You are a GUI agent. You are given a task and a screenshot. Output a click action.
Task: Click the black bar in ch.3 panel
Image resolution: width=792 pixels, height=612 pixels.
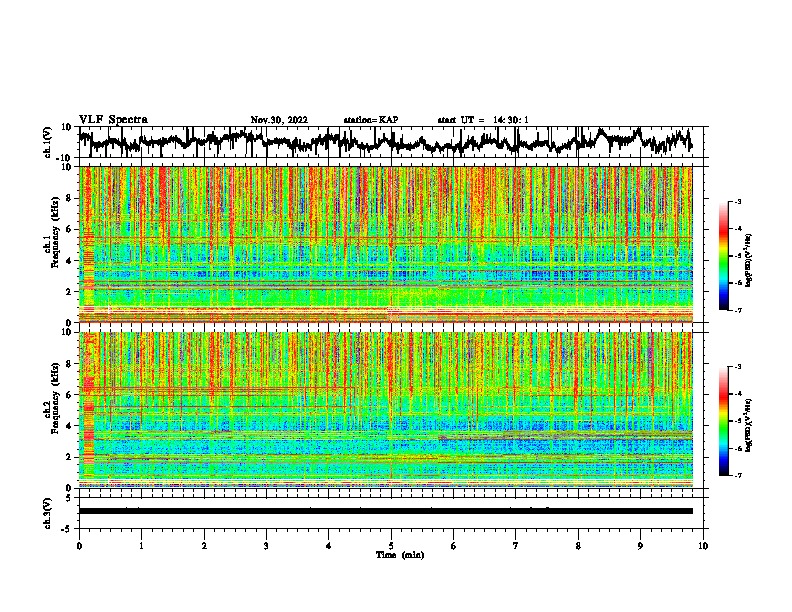386,511
